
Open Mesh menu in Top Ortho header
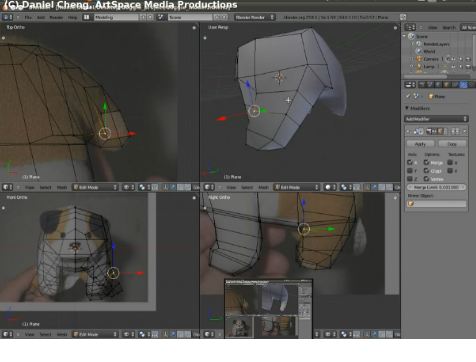click(62, 187)
